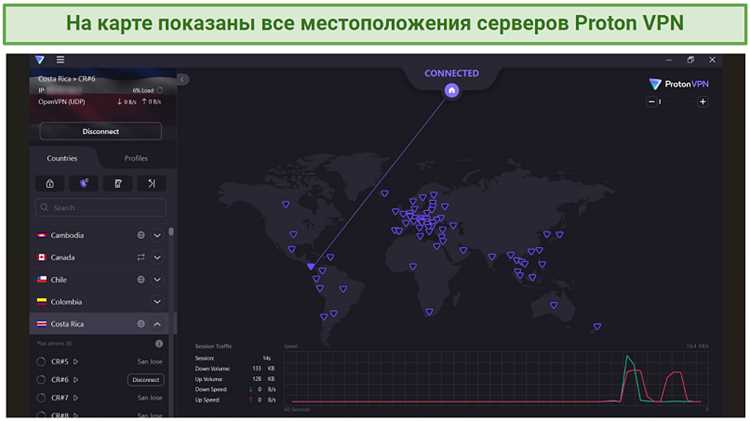Select server CR#7 San Jose
The width and height of the screenshot is (750, 421).
(x=99, y=398)
